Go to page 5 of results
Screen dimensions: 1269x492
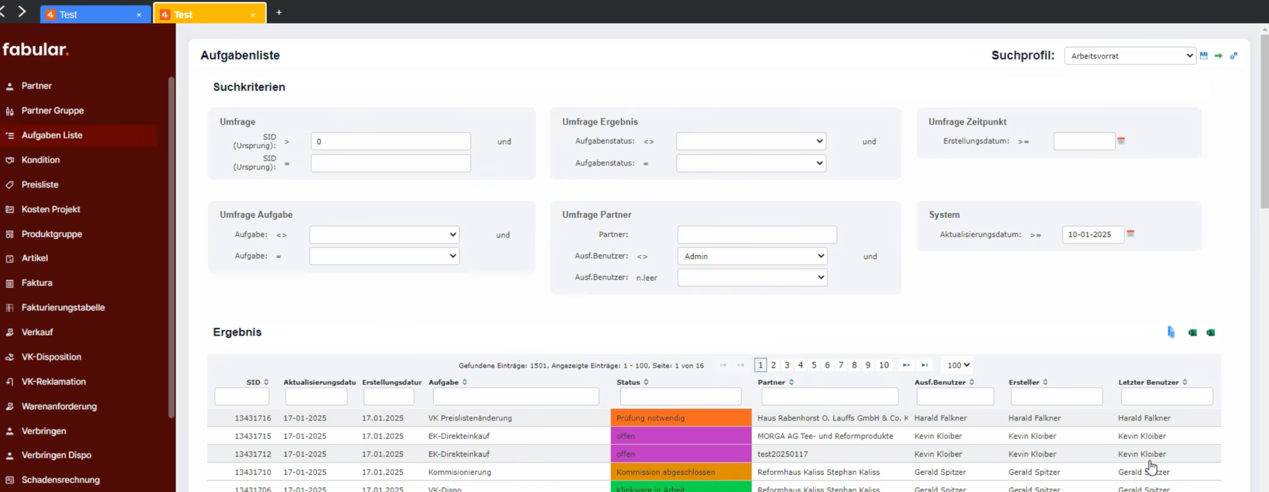814,365
